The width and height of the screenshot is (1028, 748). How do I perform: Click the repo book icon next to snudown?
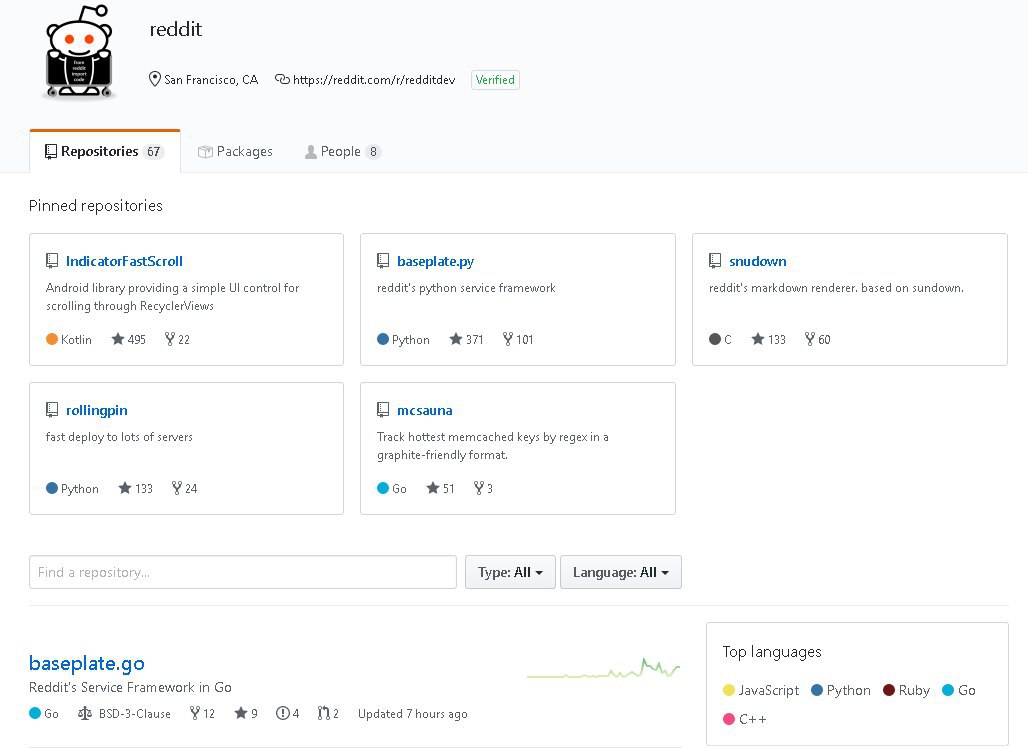pos(715,261)
